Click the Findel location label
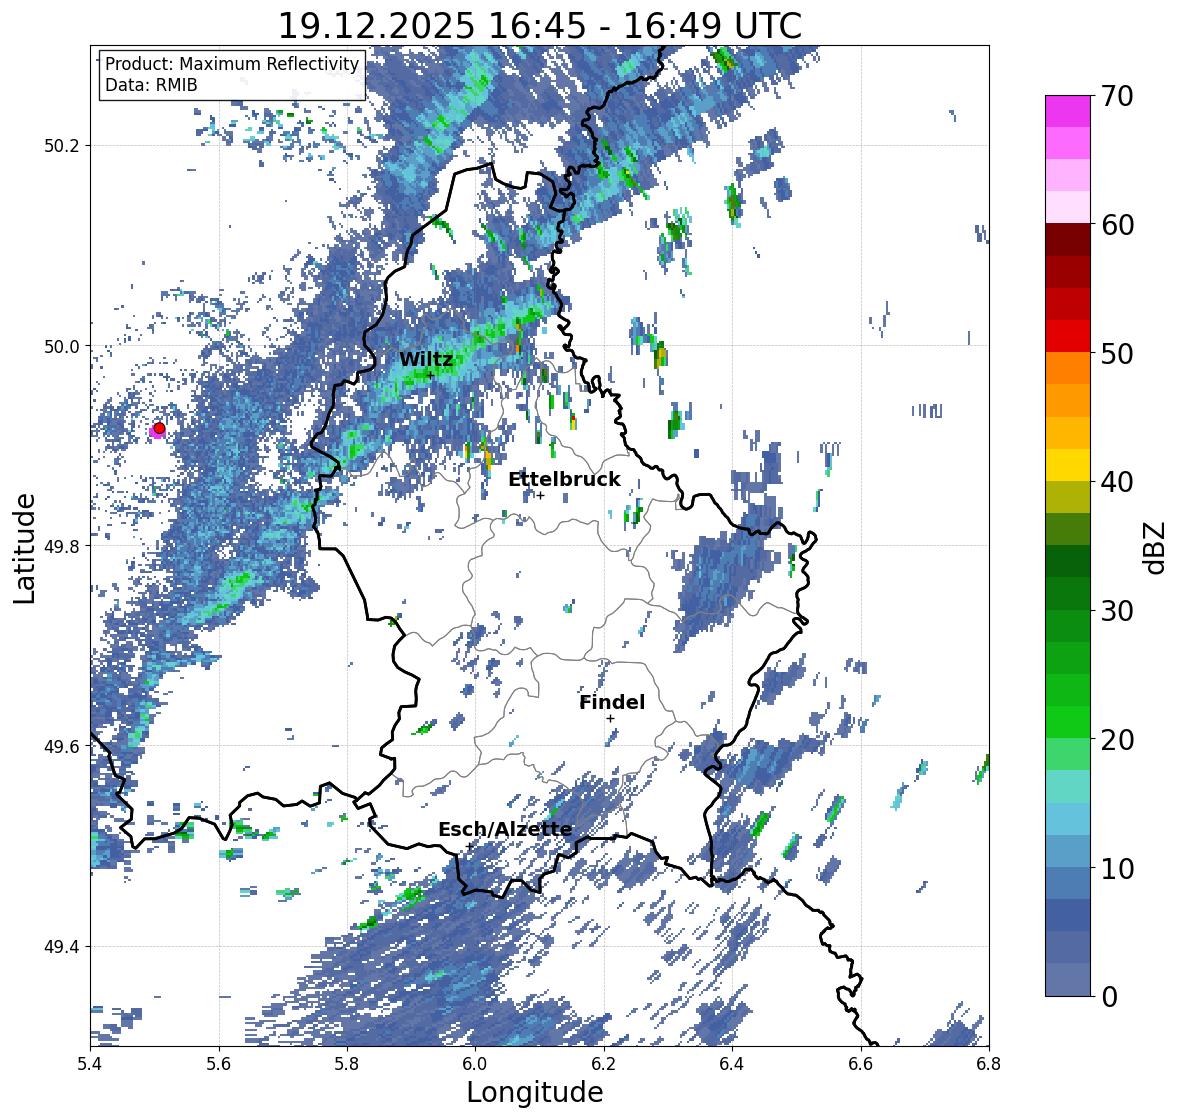 tap(611, 702)
